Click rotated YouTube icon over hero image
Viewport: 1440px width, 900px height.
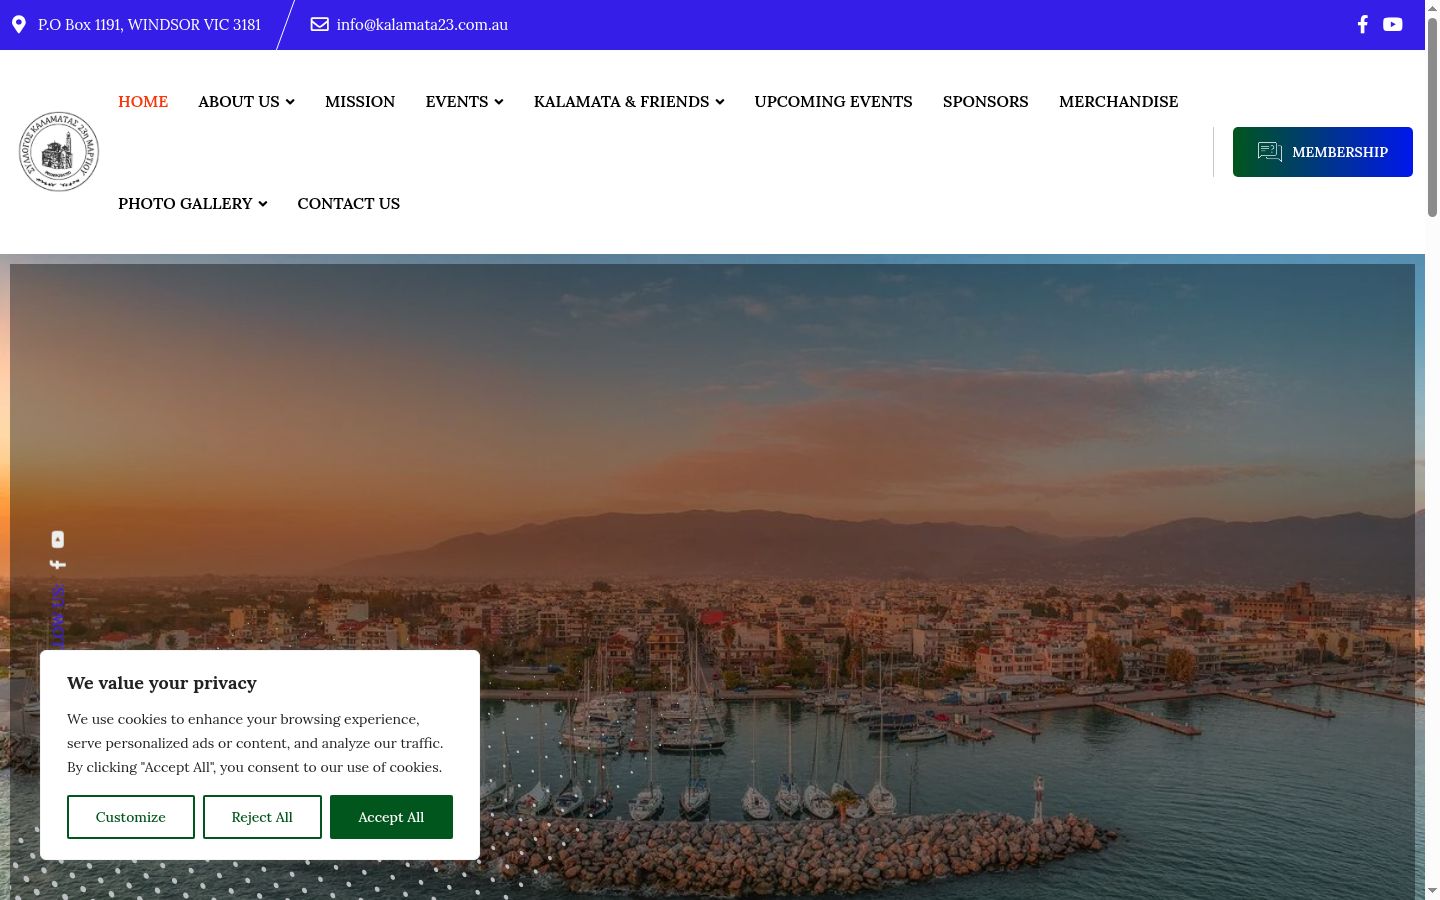point(58,539)
